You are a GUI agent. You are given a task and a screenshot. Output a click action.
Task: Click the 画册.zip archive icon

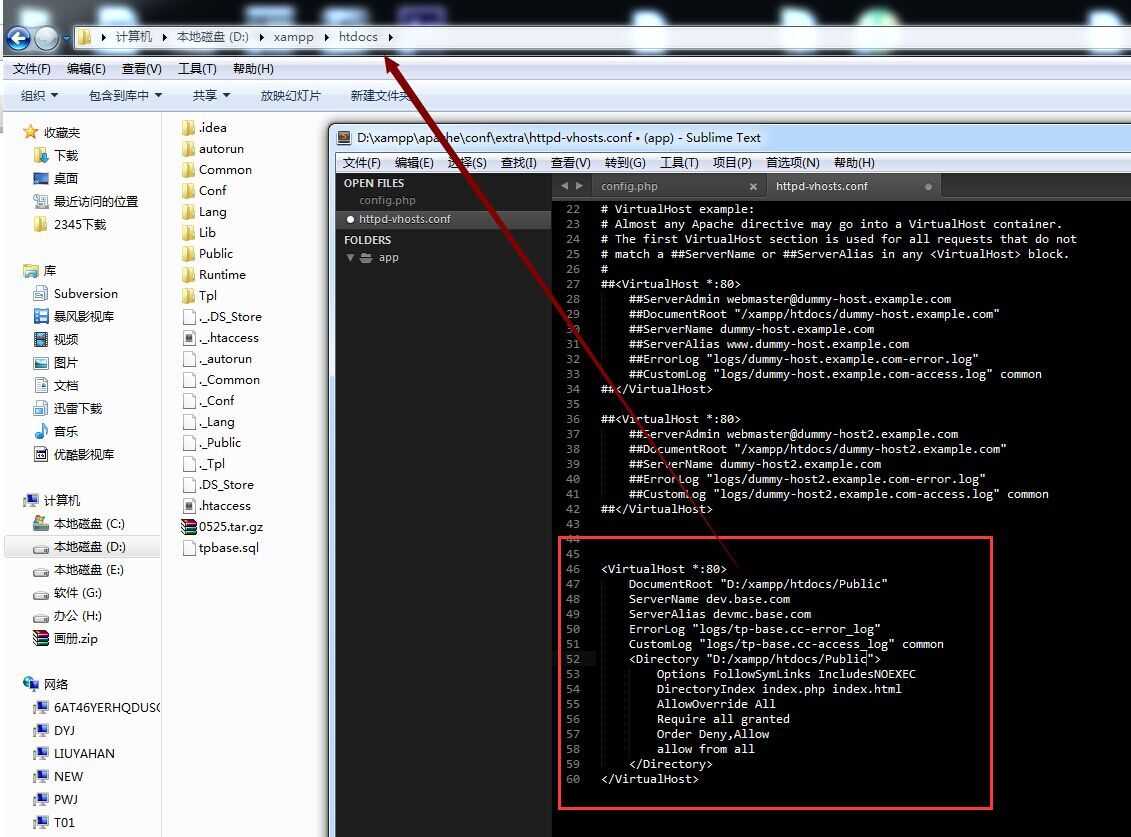point(40,638)
